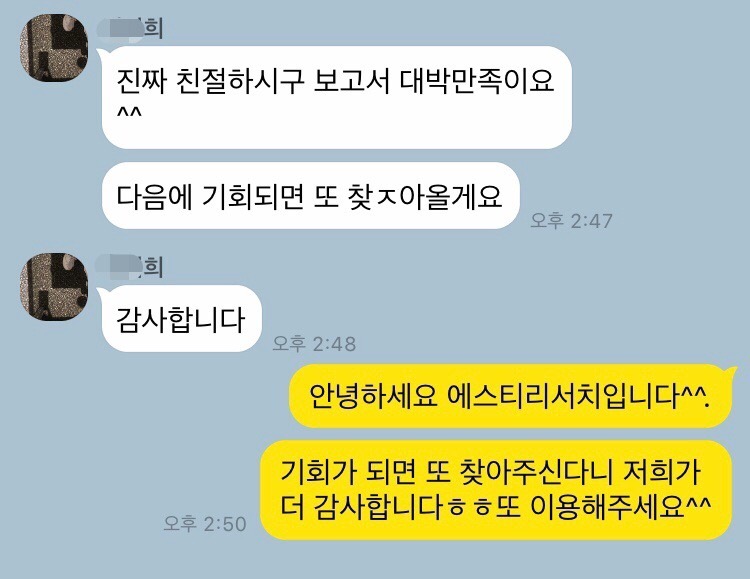Image resolution: width=750 pixels, height=579 pixels.
Task: Click the tail of the top yellow bubble
Action: 731,371
